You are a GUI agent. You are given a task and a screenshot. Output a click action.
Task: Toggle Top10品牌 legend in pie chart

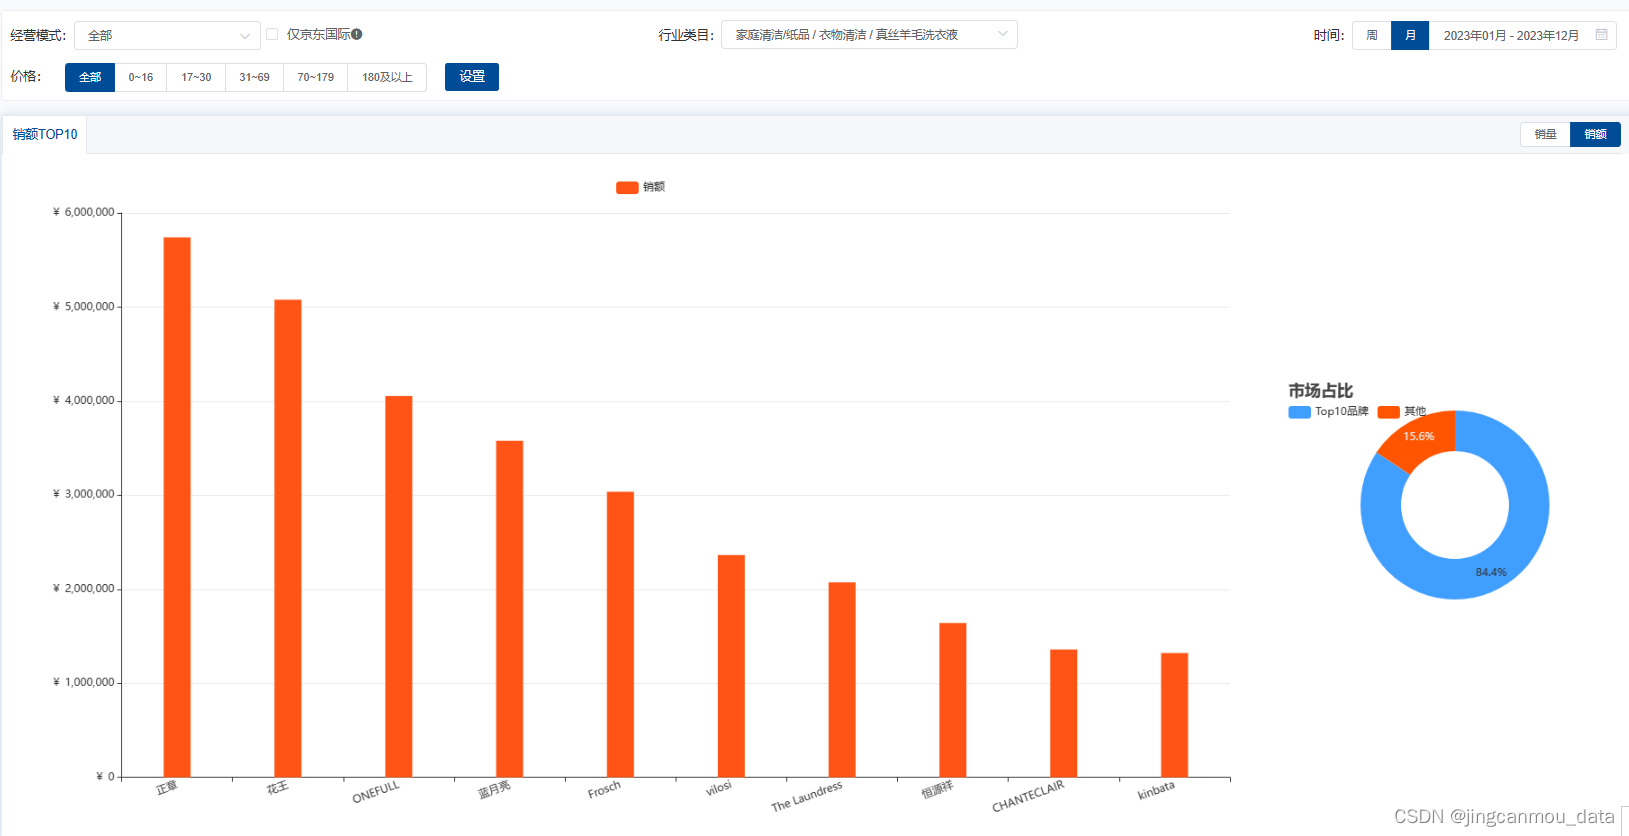click(1328, 412)
